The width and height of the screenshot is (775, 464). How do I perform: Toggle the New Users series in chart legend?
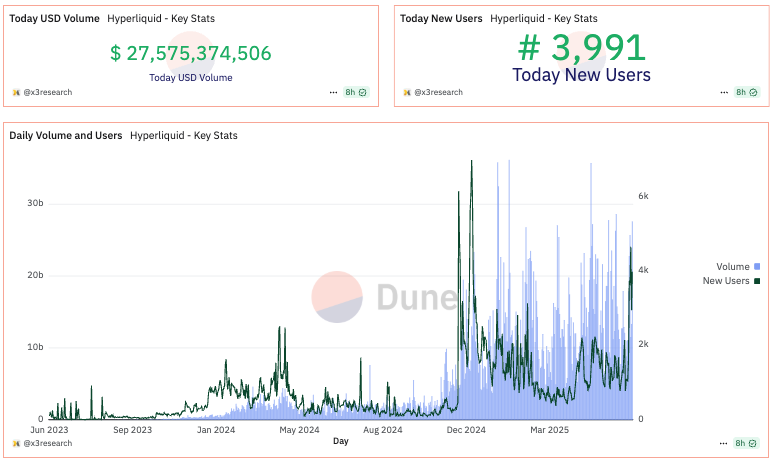click(x=731, y=281)
